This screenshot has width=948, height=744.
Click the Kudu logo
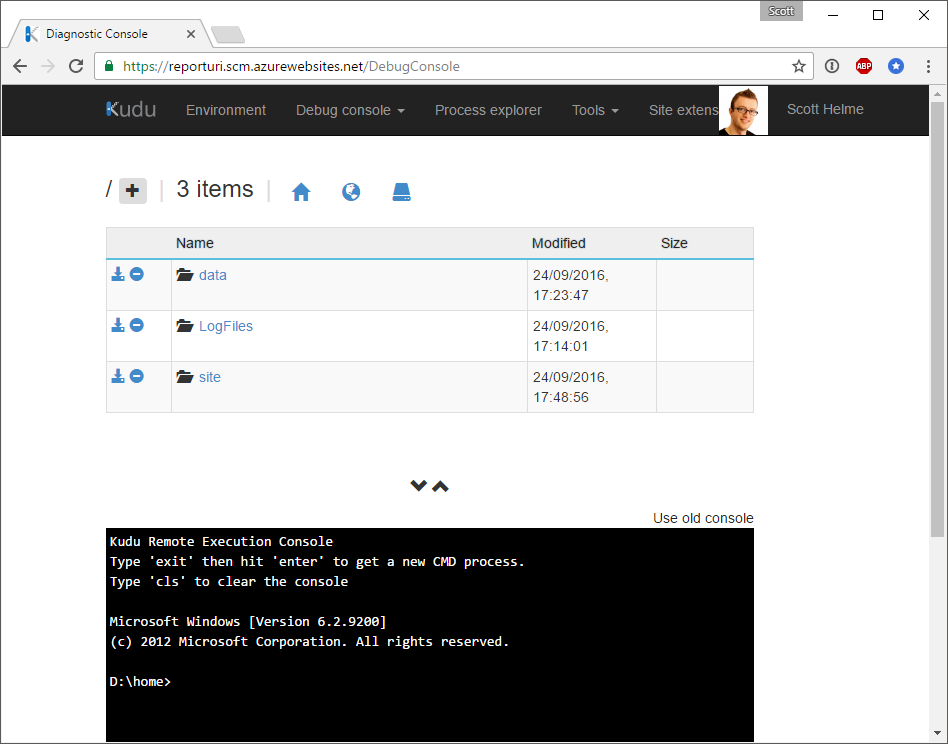pyautogui.click(x=130, y=110)
